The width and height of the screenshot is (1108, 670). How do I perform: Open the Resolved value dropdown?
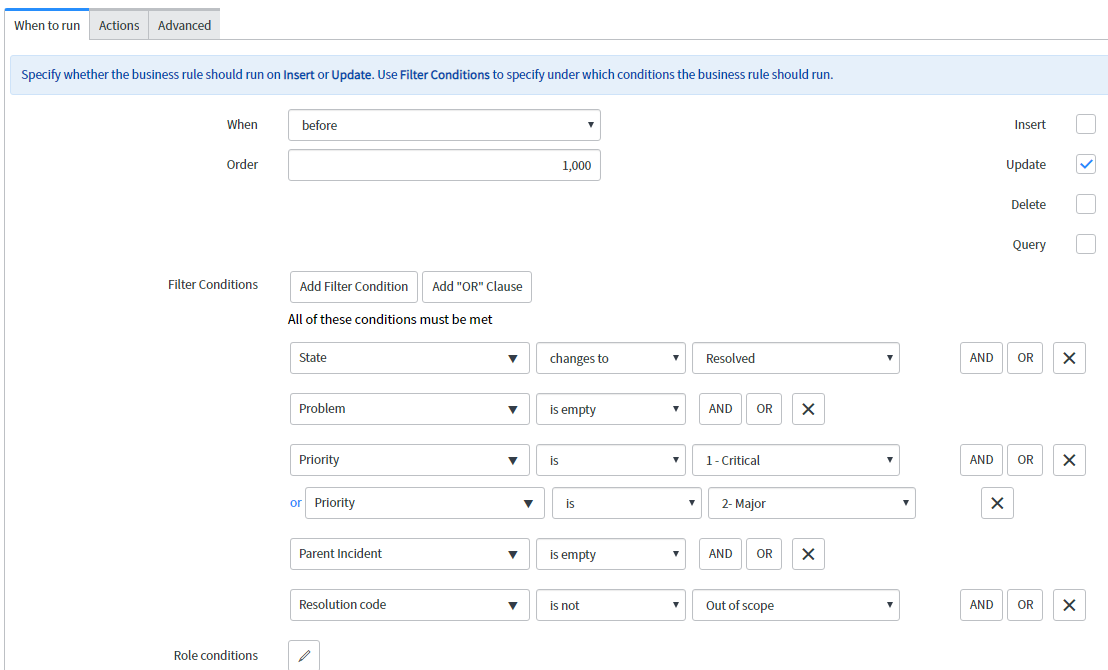click(795, 357)
